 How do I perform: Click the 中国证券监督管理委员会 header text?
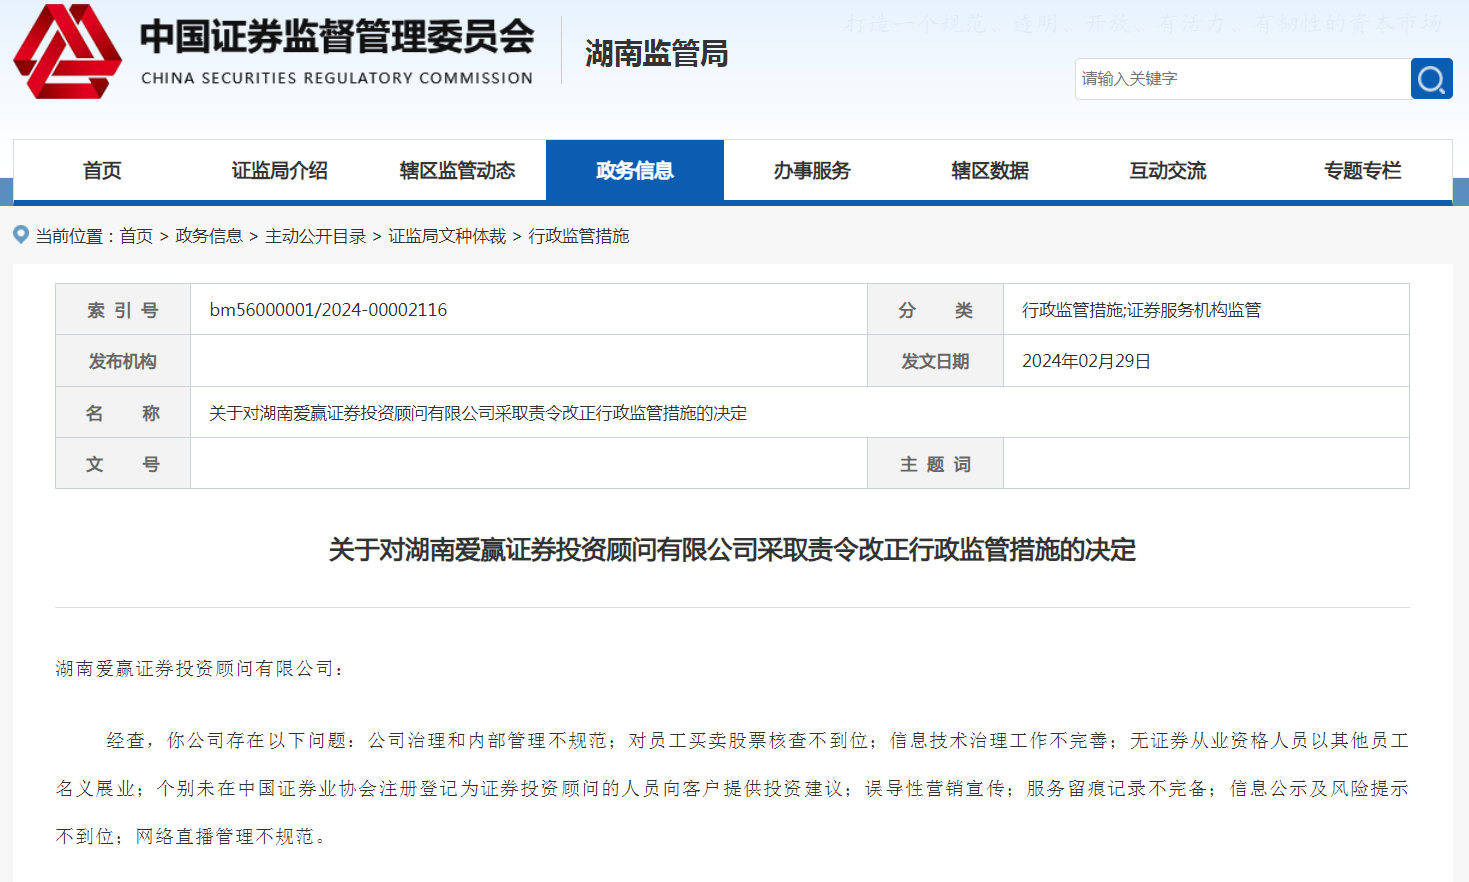[x=337, y=37]
